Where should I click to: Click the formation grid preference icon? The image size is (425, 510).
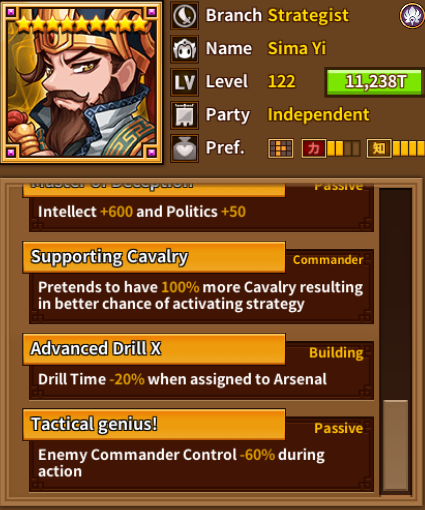click(281, 148)
